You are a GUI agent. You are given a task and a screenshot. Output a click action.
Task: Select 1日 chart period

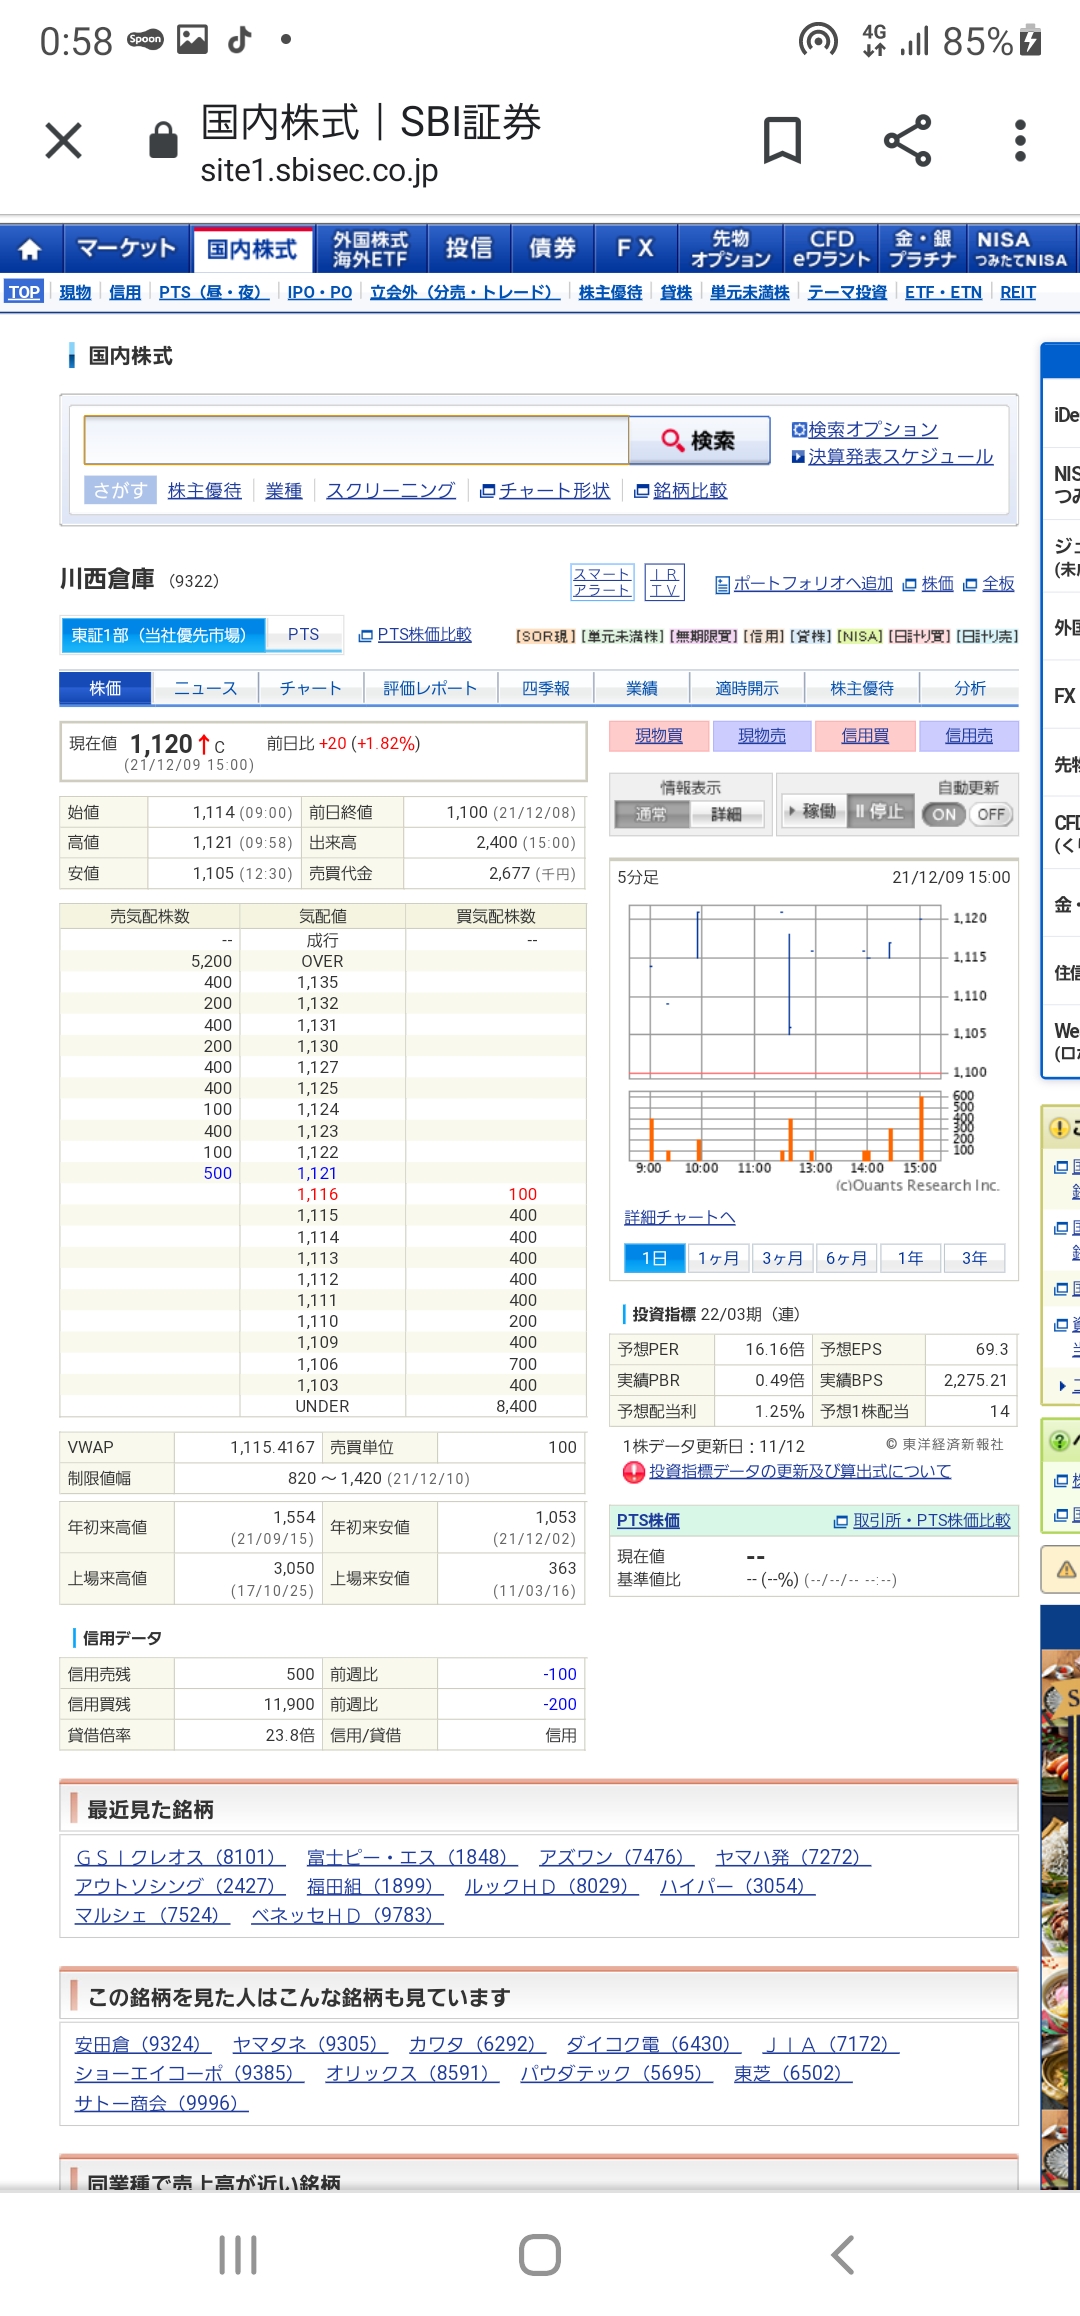[654, 1258]
